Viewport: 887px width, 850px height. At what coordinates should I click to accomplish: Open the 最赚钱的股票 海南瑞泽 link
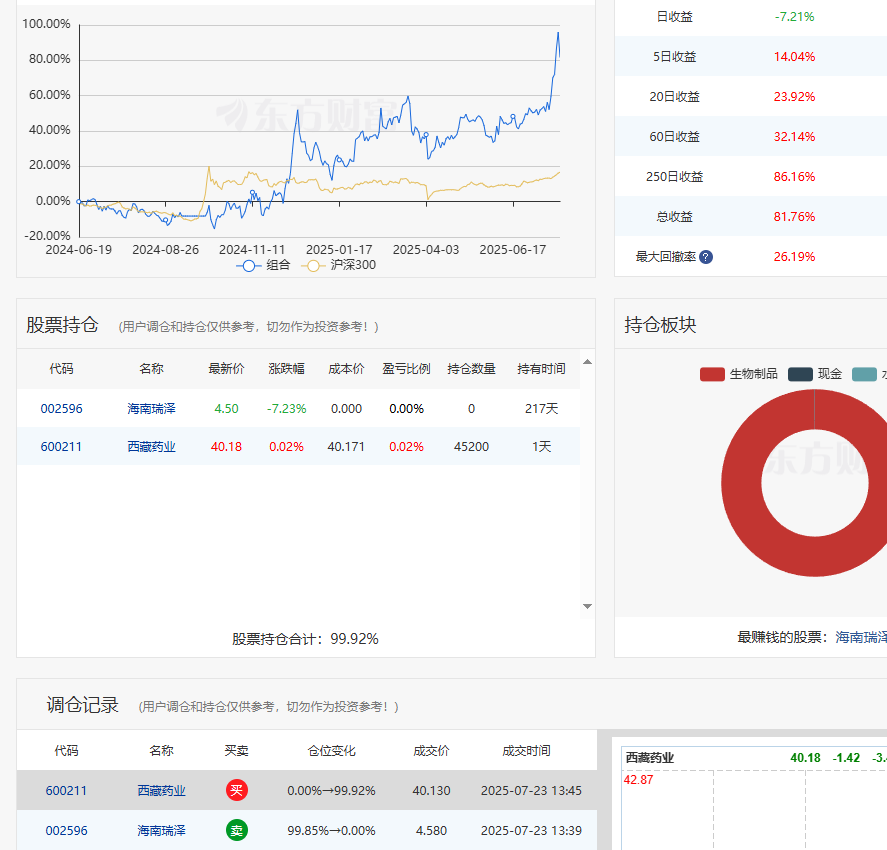coord(860,637)
